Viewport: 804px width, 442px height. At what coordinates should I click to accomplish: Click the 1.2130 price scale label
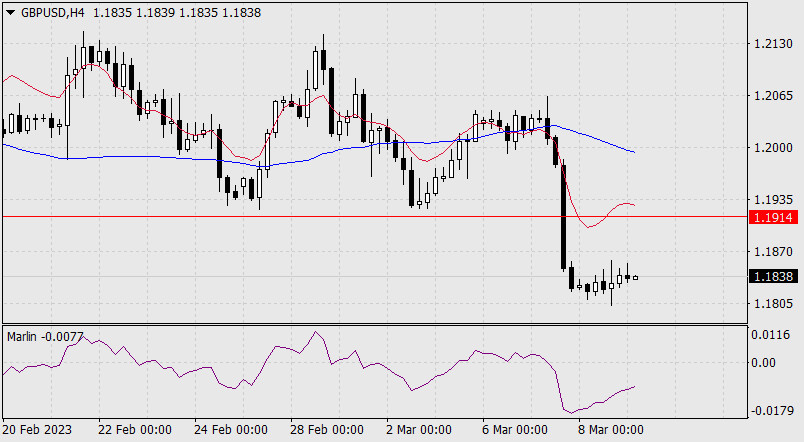click(773, 44)
